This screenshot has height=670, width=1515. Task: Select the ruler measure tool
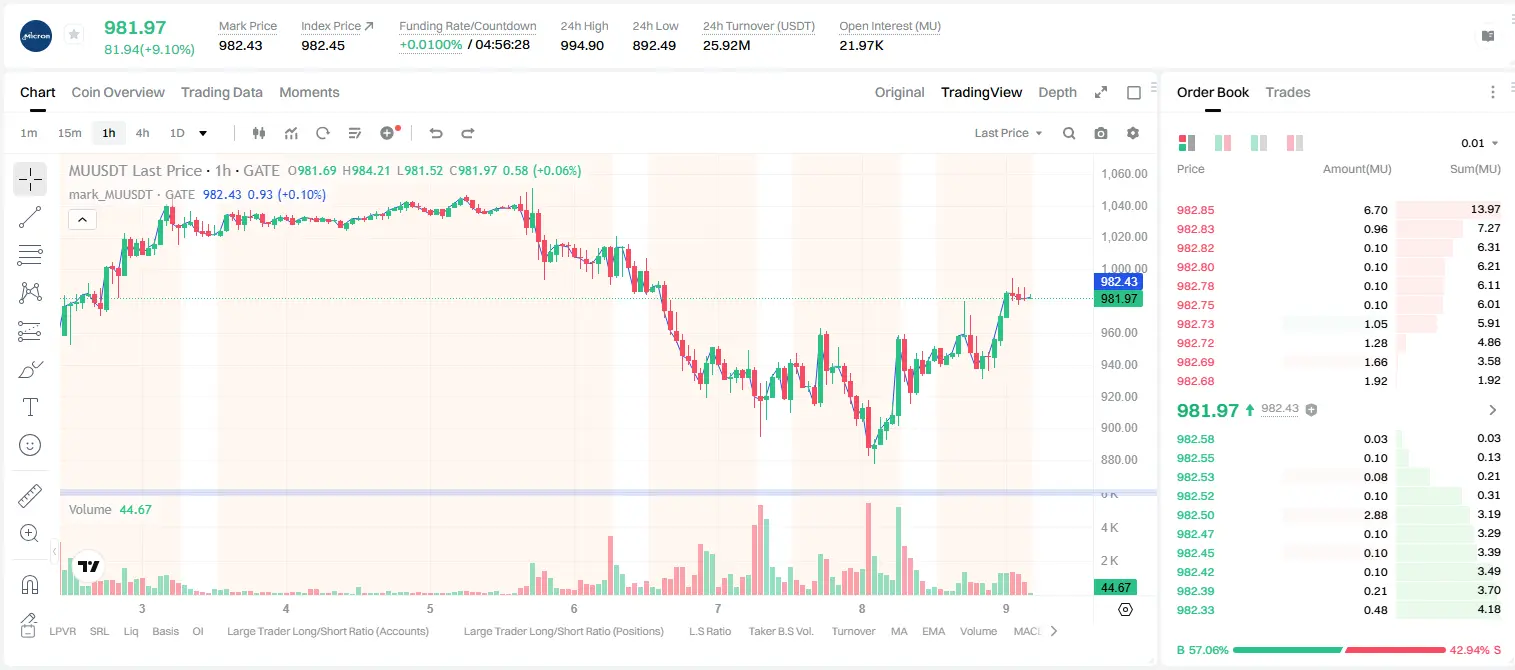(30, 495)
